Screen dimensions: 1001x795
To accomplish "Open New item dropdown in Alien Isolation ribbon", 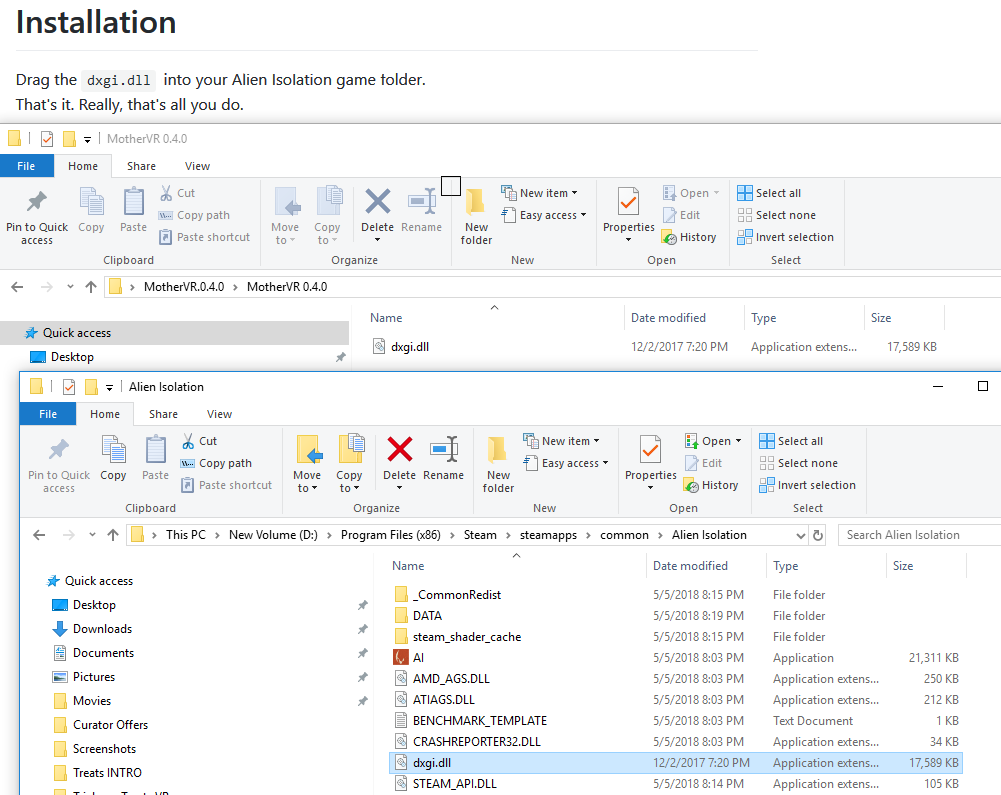I will [562, 441].
